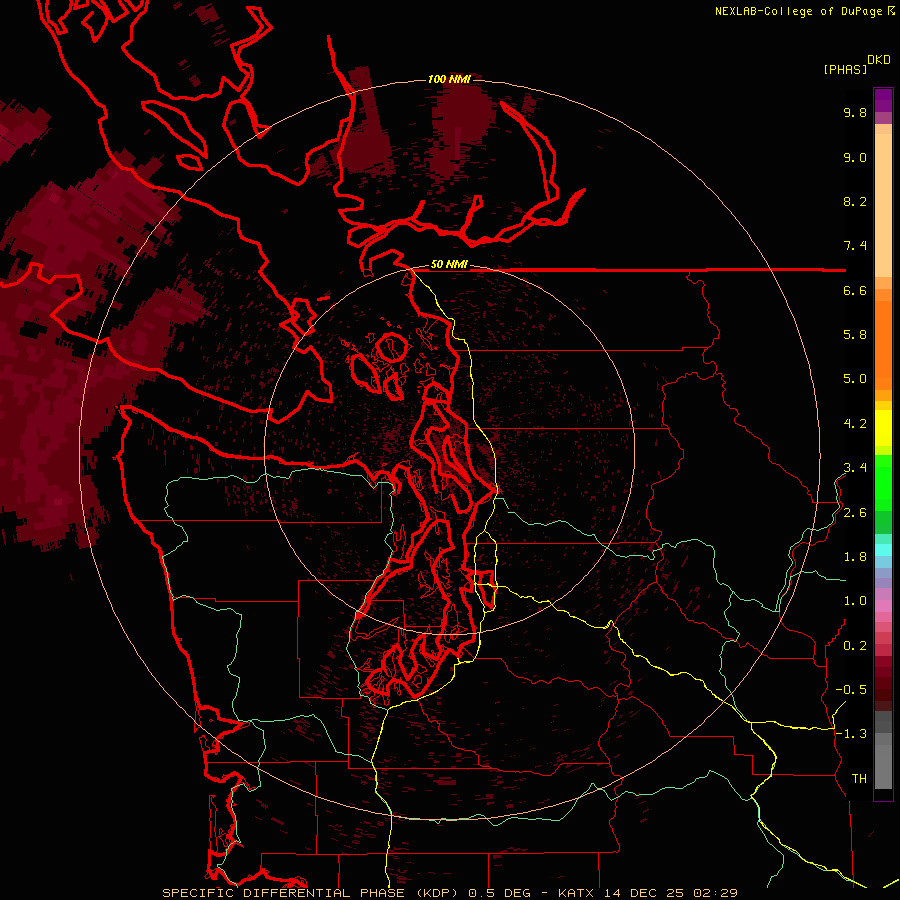Click the DKD unit label above legend
This screenshot has height=900, width=900.
pos(878,60)
